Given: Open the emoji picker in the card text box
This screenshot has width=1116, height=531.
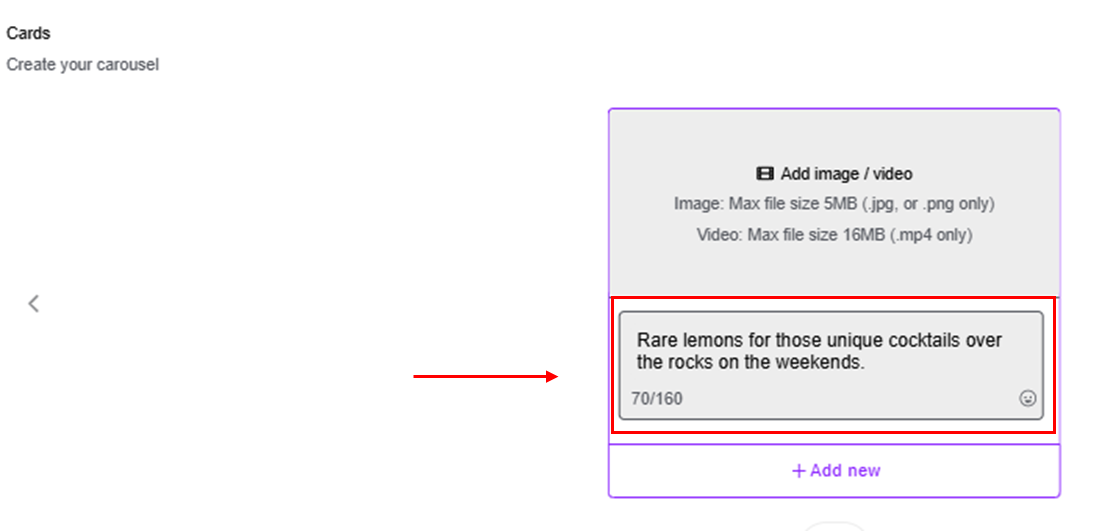Looking at the screenshot, I should (1028, 398).
